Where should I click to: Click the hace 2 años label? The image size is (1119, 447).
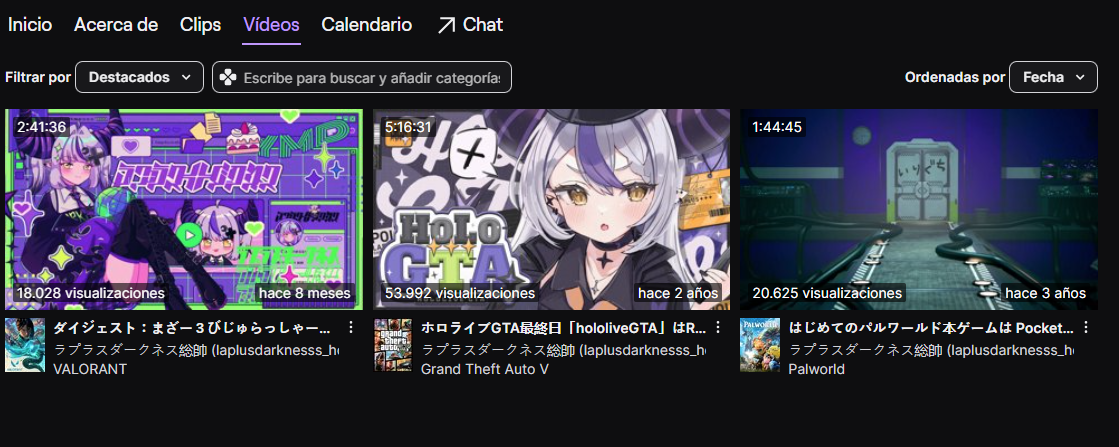click(x=678, y=293)
